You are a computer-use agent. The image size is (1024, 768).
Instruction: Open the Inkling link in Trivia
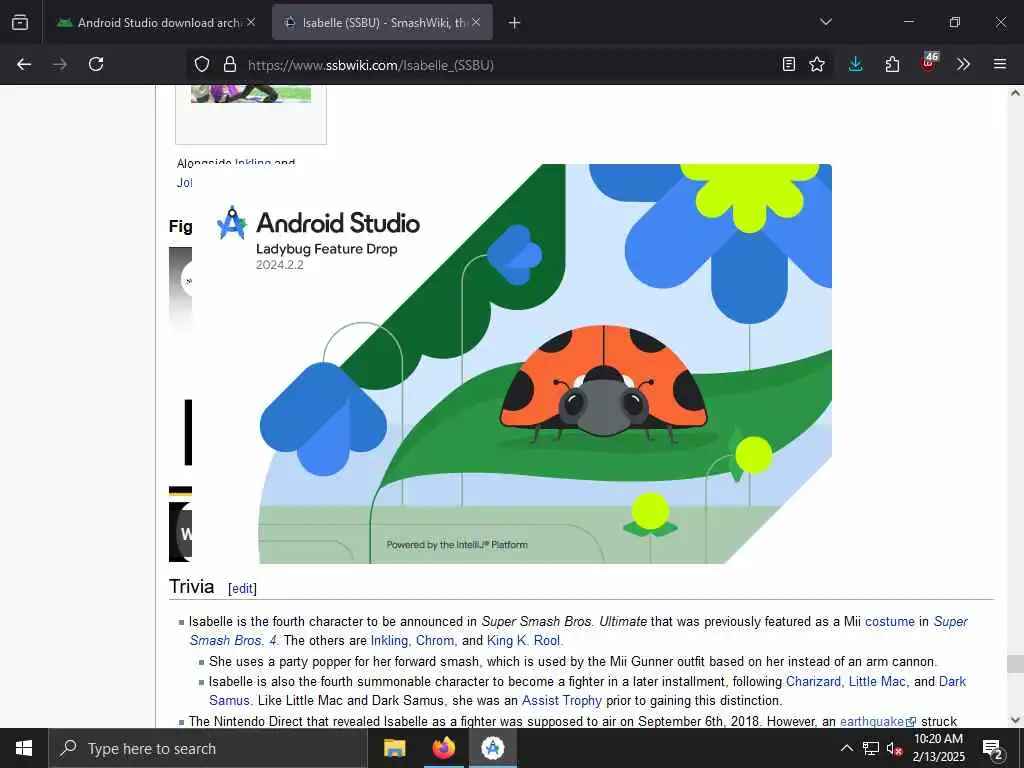click(x=389, y=641)
